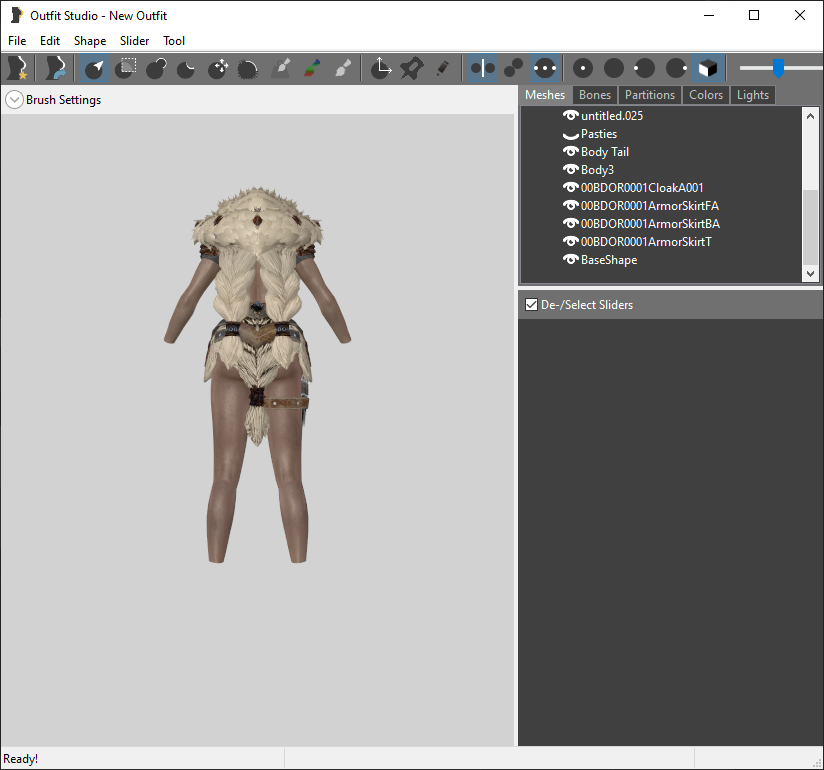The width and height of the screenshot is (824, 770).
Task: Minimize the Outfit Studio window
Action: [x=709, y=15]
